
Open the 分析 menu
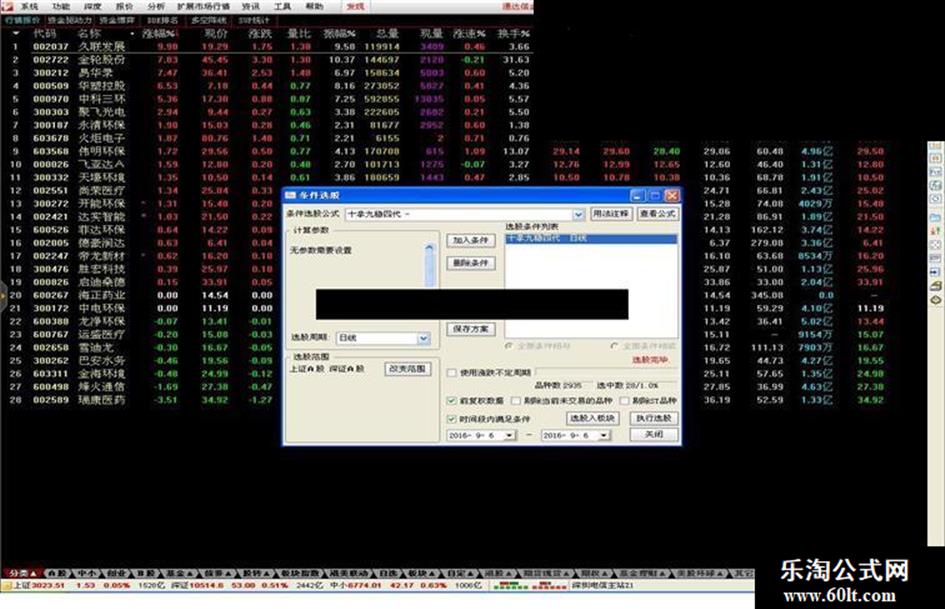155,7
